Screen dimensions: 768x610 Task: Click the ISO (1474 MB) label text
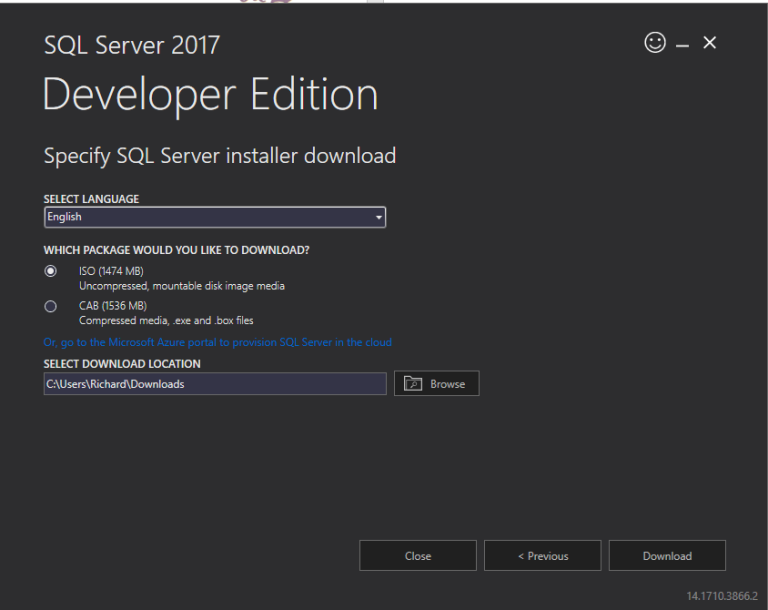(x=111, y=271)
